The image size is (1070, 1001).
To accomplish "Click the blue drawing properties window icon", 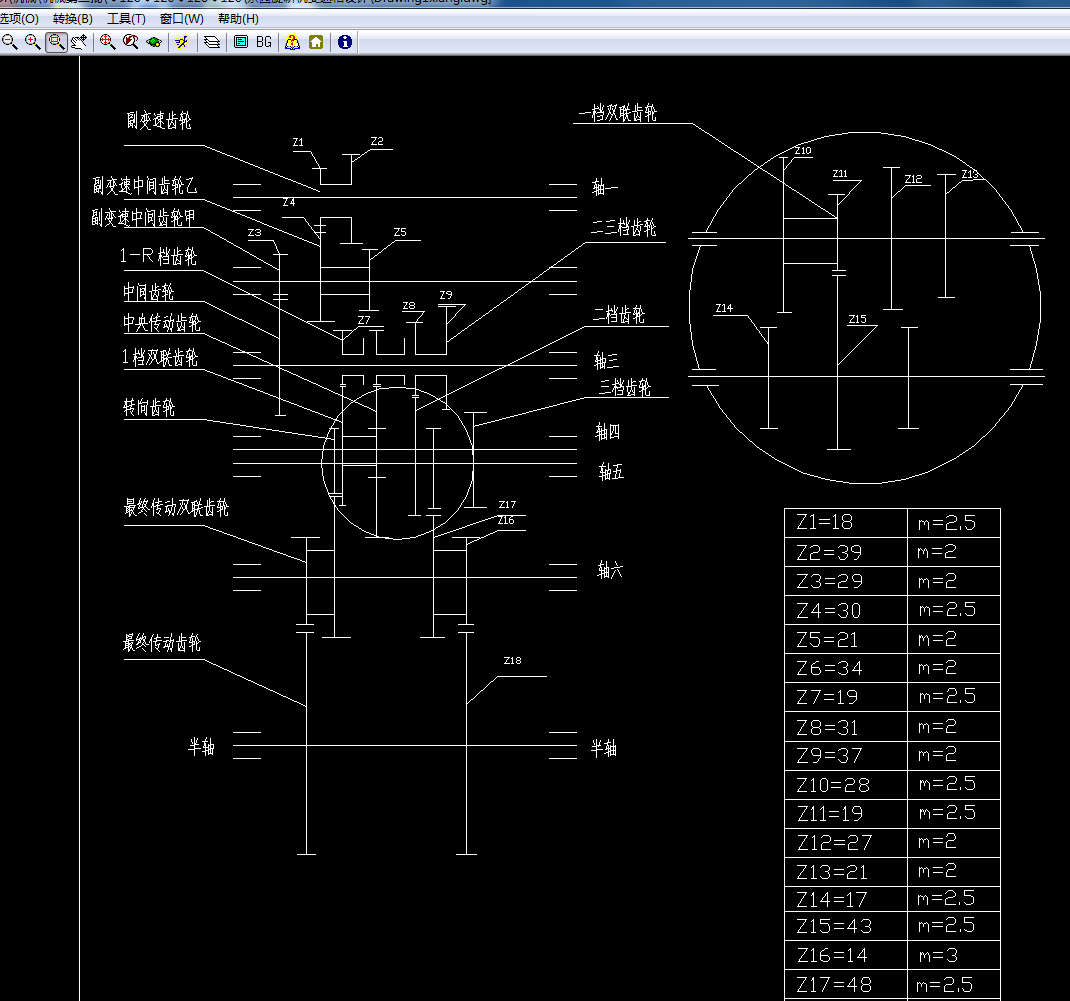I will 241,42.
